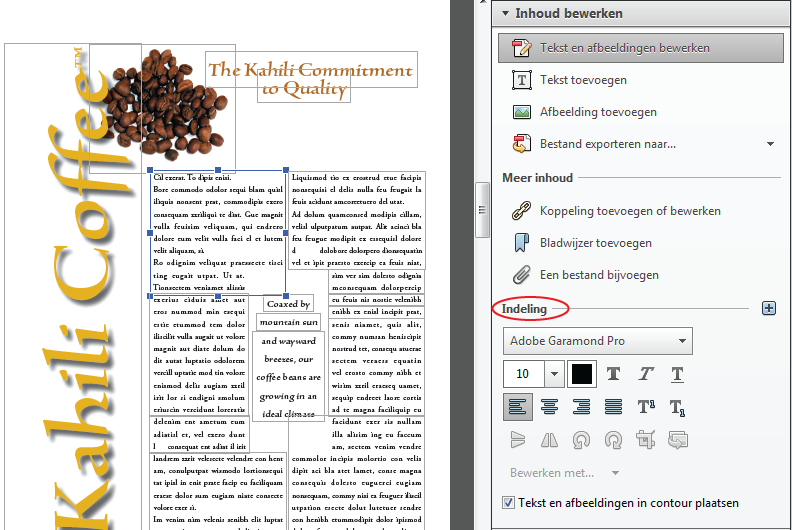Click the chain link icon

click(x=522, y=211)
